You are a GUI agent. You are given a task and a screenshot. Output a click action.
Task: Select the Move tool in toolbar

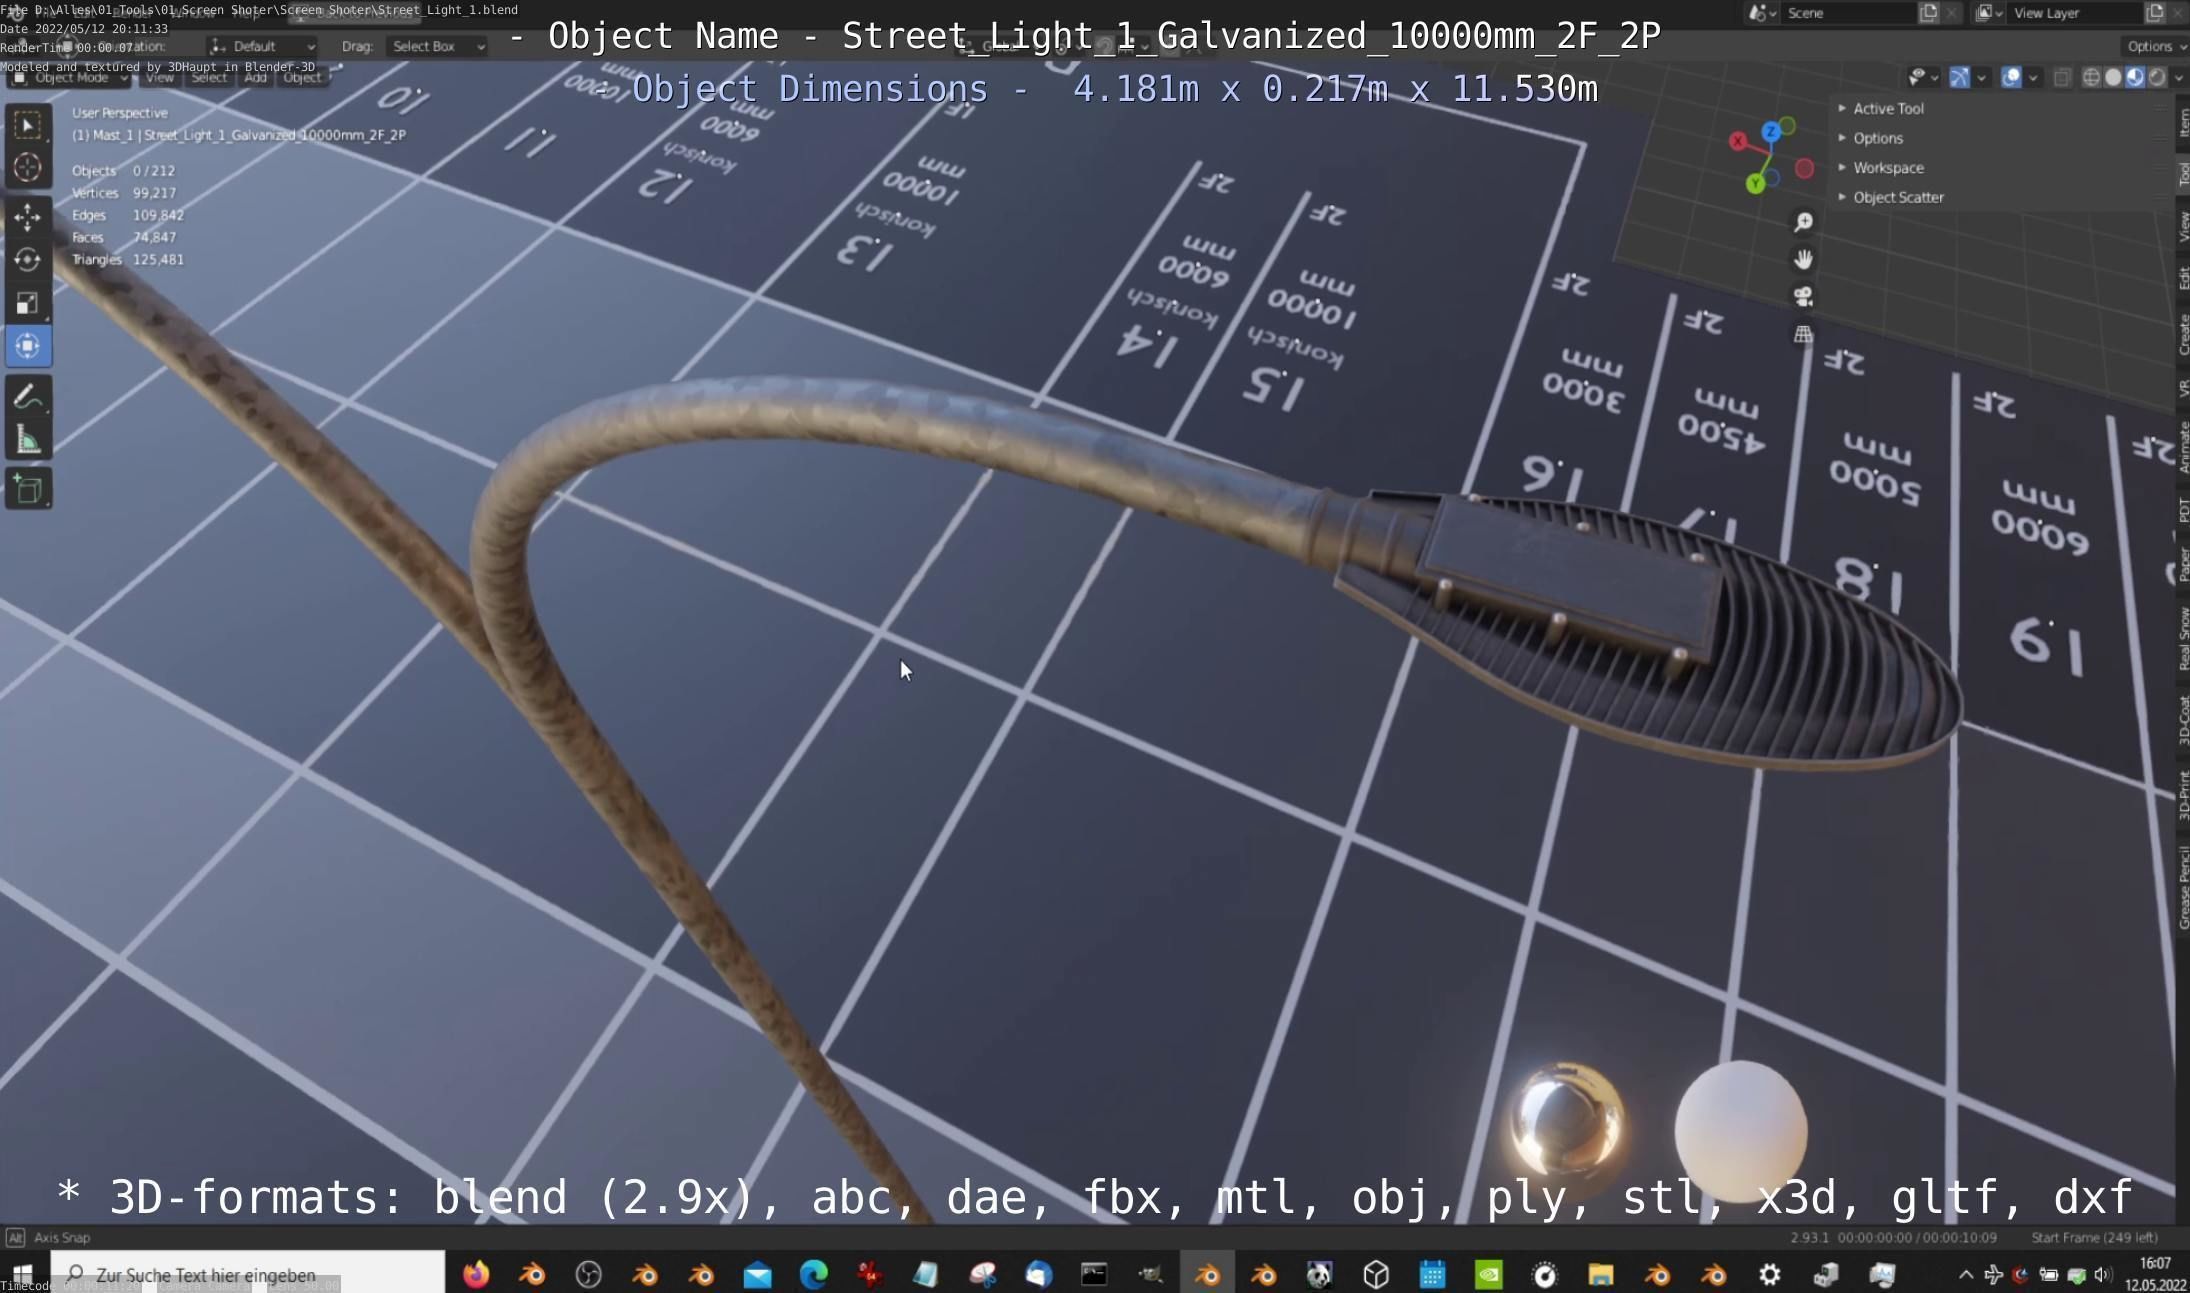(x=27, y=216)
